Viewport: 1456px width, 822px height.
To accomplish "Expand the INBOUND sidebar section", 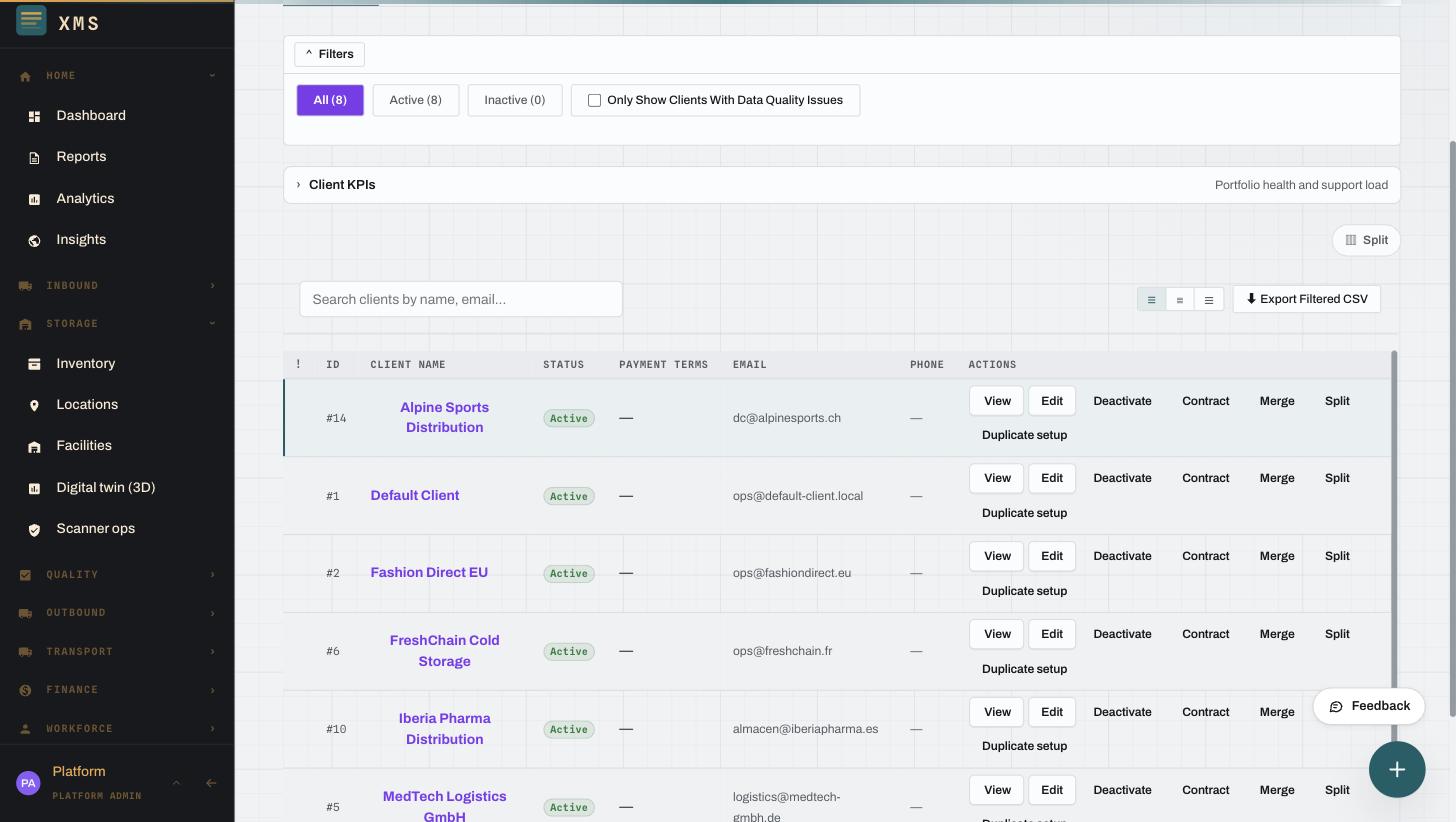I will coord(212,286).
